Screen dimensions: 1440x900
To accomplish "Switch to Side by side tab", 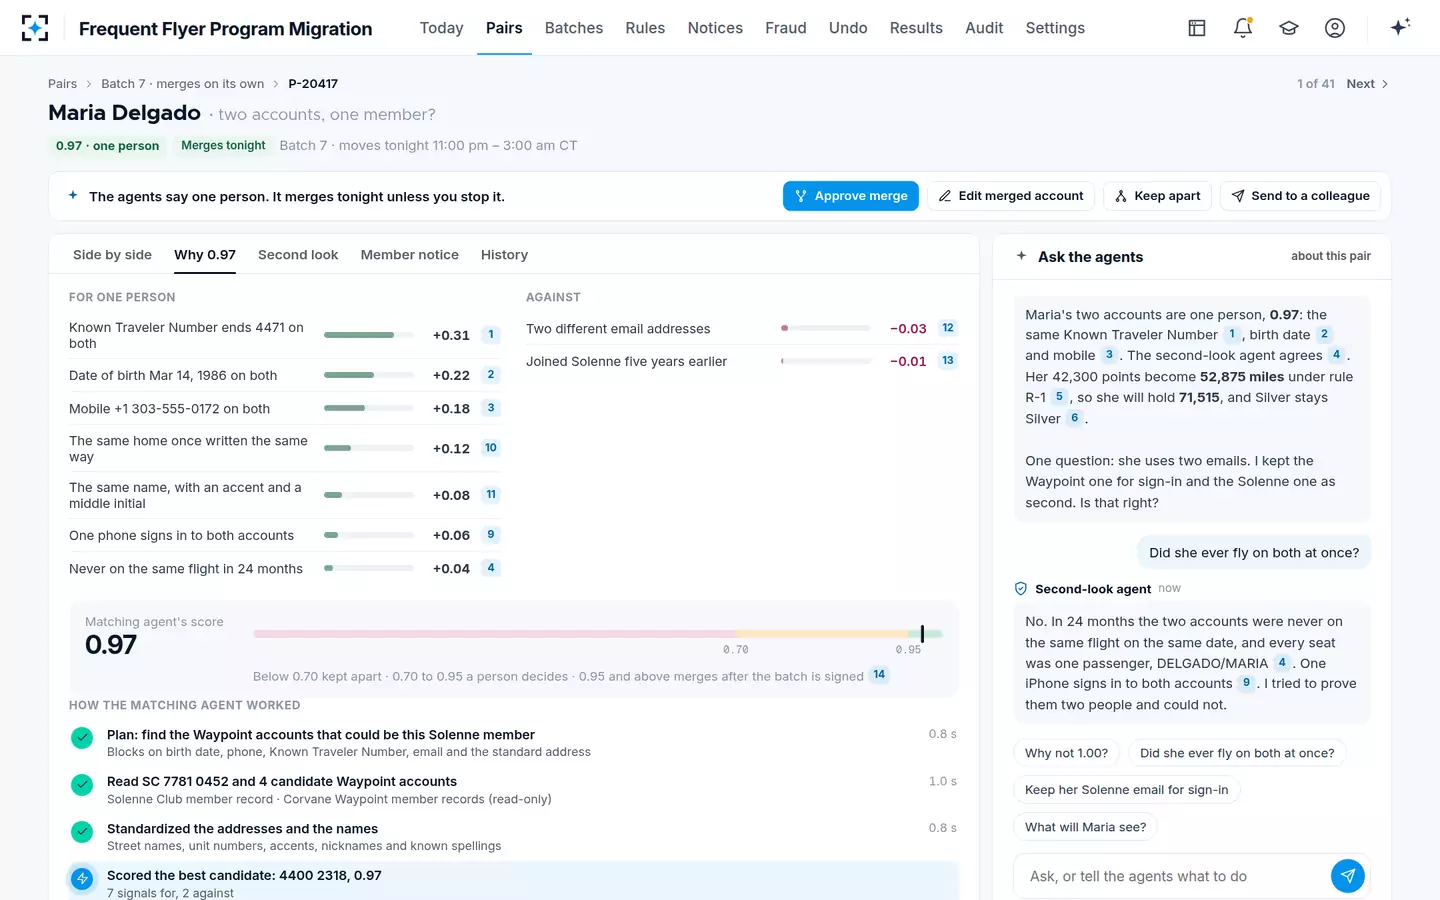I will 112,255.
